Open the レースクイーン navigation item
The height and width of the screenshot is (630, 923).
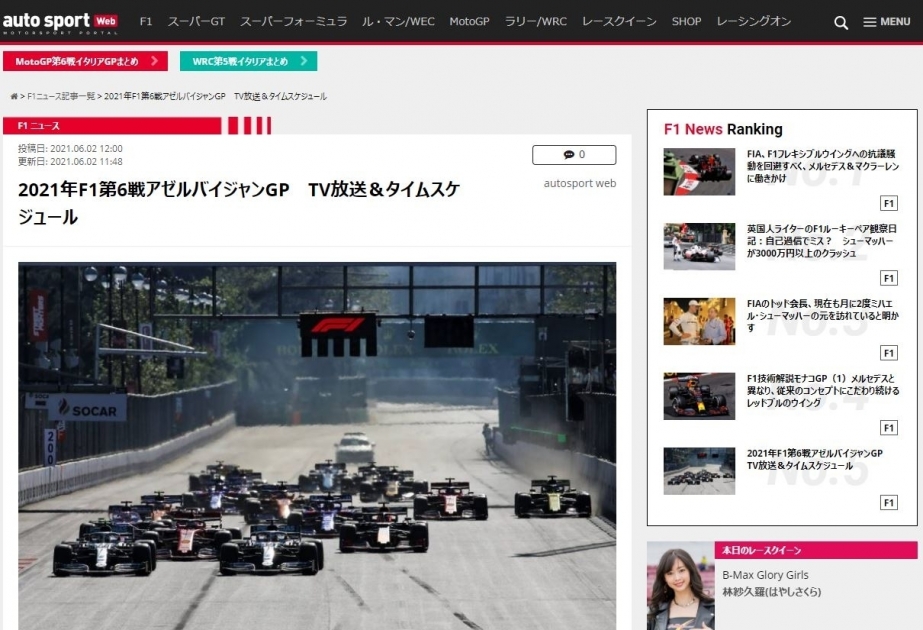(619, 21)
